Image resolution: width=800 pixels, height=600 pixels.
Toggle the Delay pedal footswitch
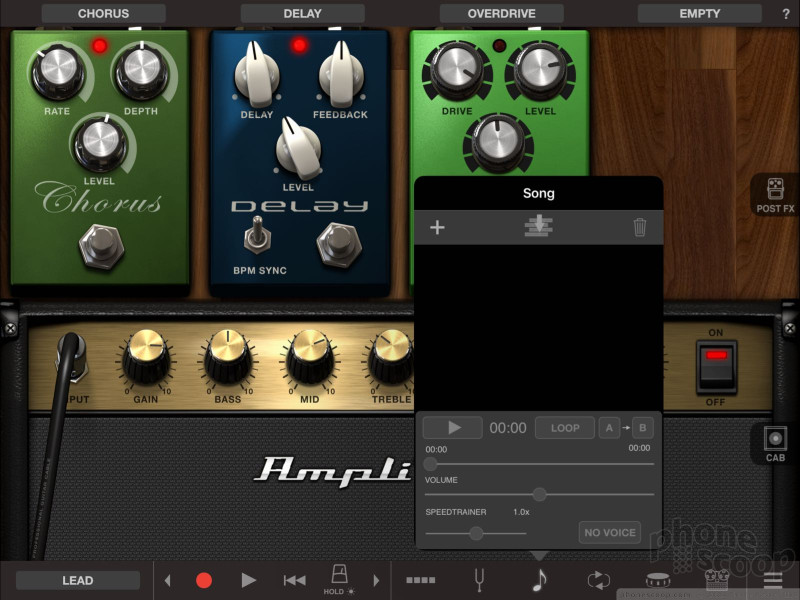(339, 245)
